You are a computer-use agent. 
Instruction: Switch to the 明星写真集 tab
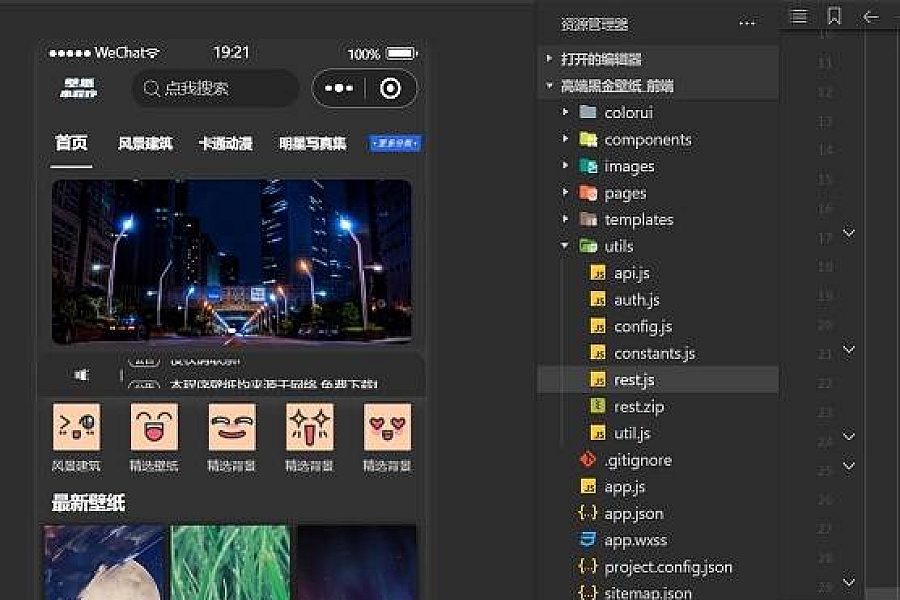pyautogui.click(x=313, y=144)
